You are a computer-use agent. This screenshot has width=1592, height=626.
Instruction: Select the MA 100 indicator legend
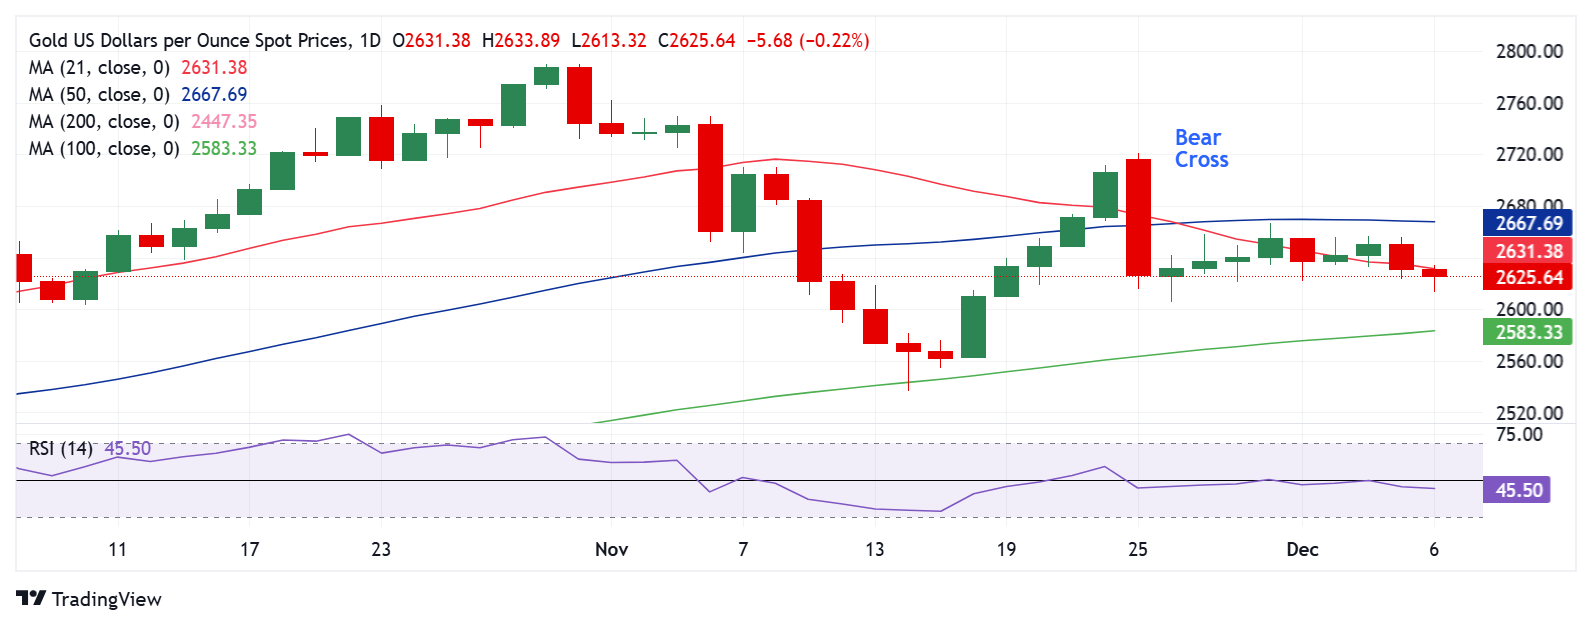104,149
